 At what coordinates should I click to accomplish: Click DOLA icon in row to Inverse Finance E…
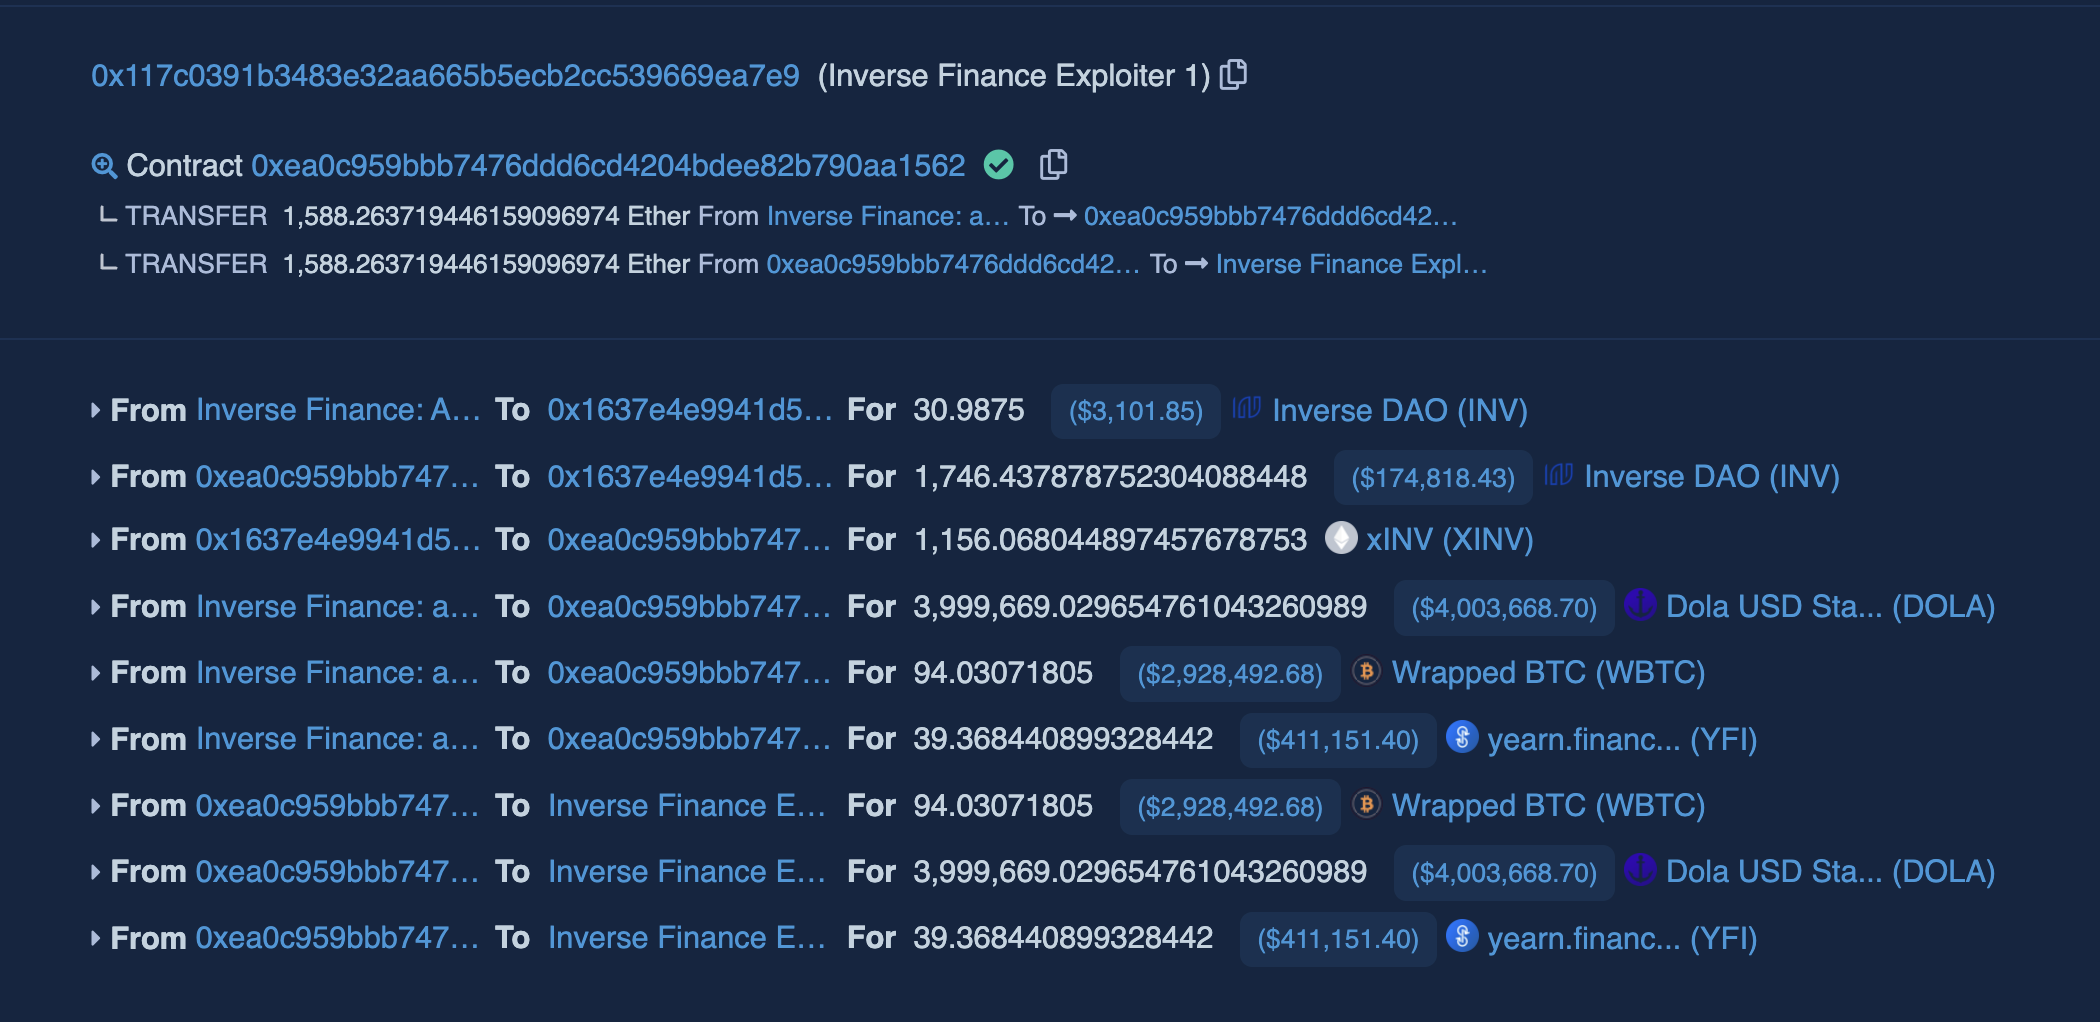click(1640, 869)
